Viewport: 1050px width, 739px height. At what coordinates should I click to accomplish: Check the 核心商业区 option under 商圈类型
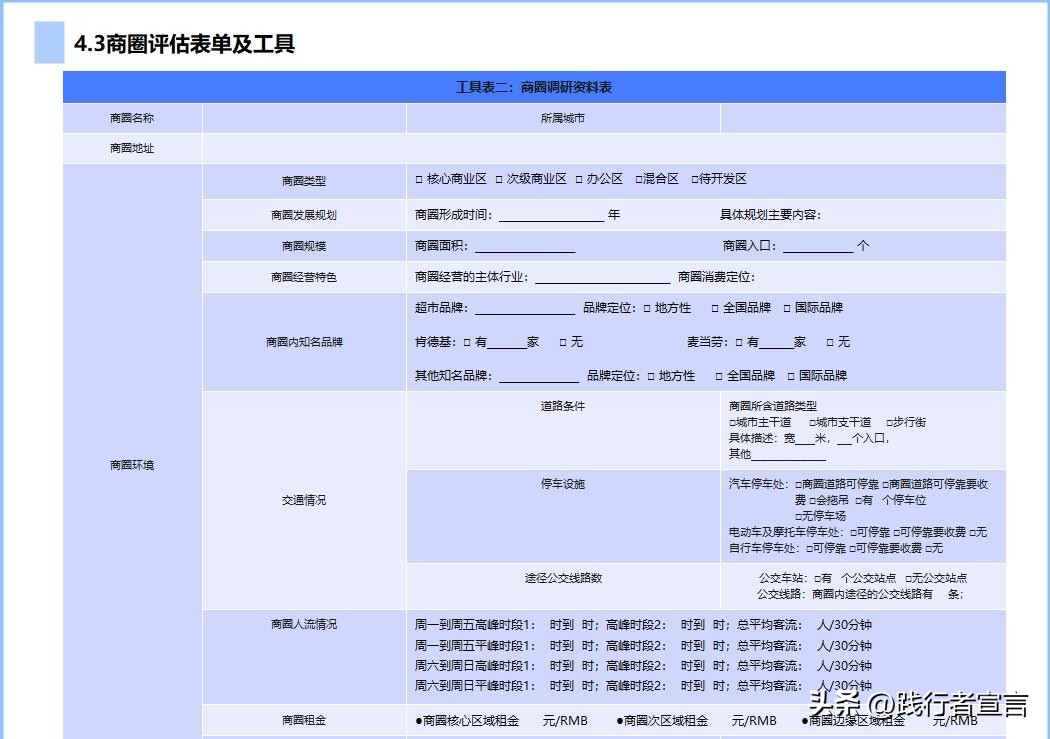tap(417, 178)
